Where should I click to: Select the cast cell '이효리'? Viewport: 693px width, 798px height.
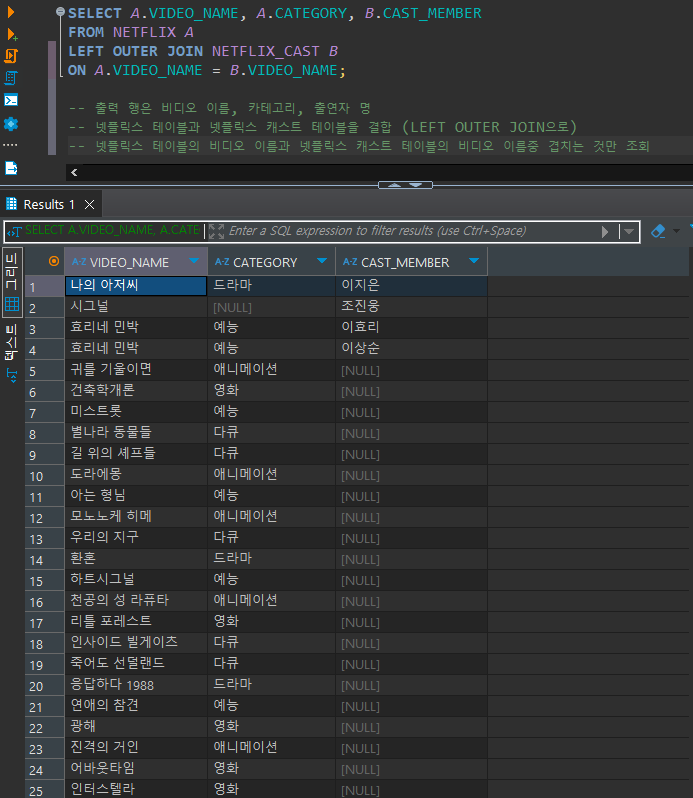(x=412, y=328)
